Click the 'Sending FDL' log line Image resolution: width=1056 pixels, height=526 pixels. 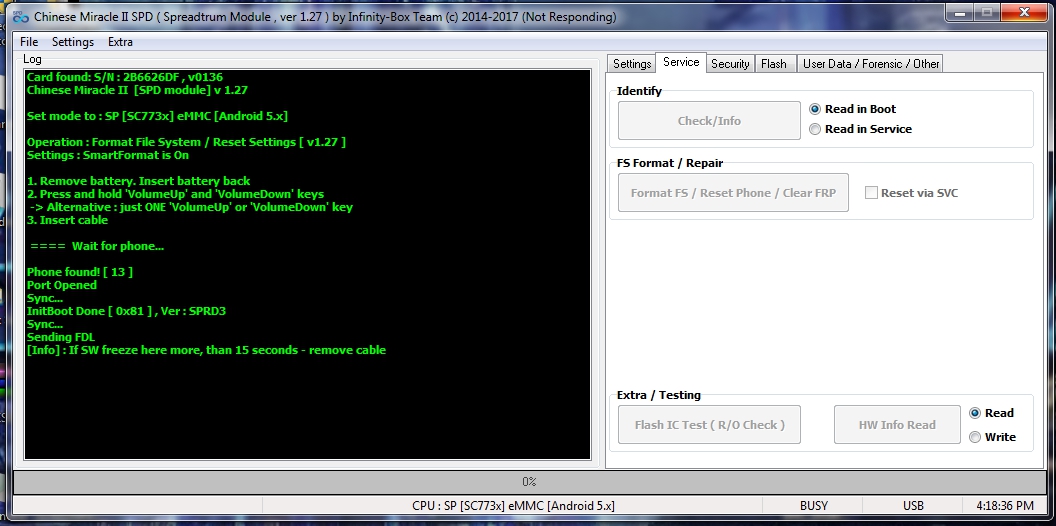click(61, 337)
